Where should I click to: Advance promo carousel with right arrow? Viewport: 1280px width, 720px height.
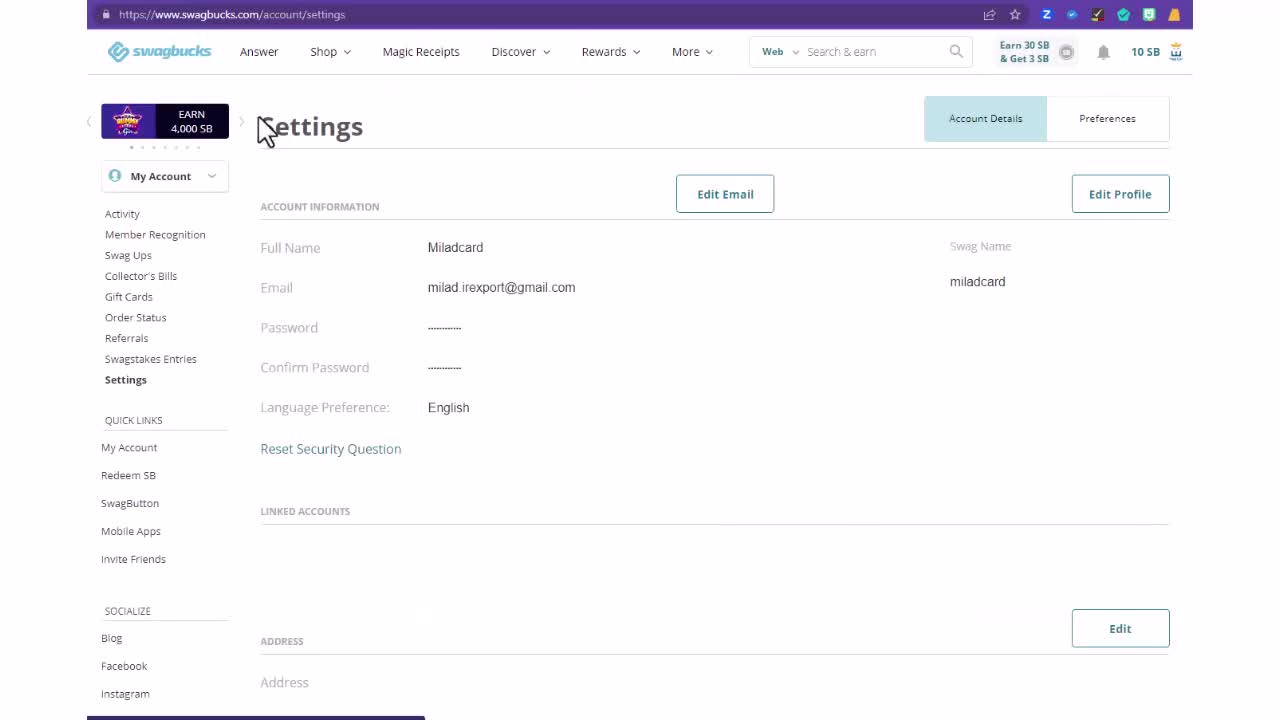tap(241, 122)
